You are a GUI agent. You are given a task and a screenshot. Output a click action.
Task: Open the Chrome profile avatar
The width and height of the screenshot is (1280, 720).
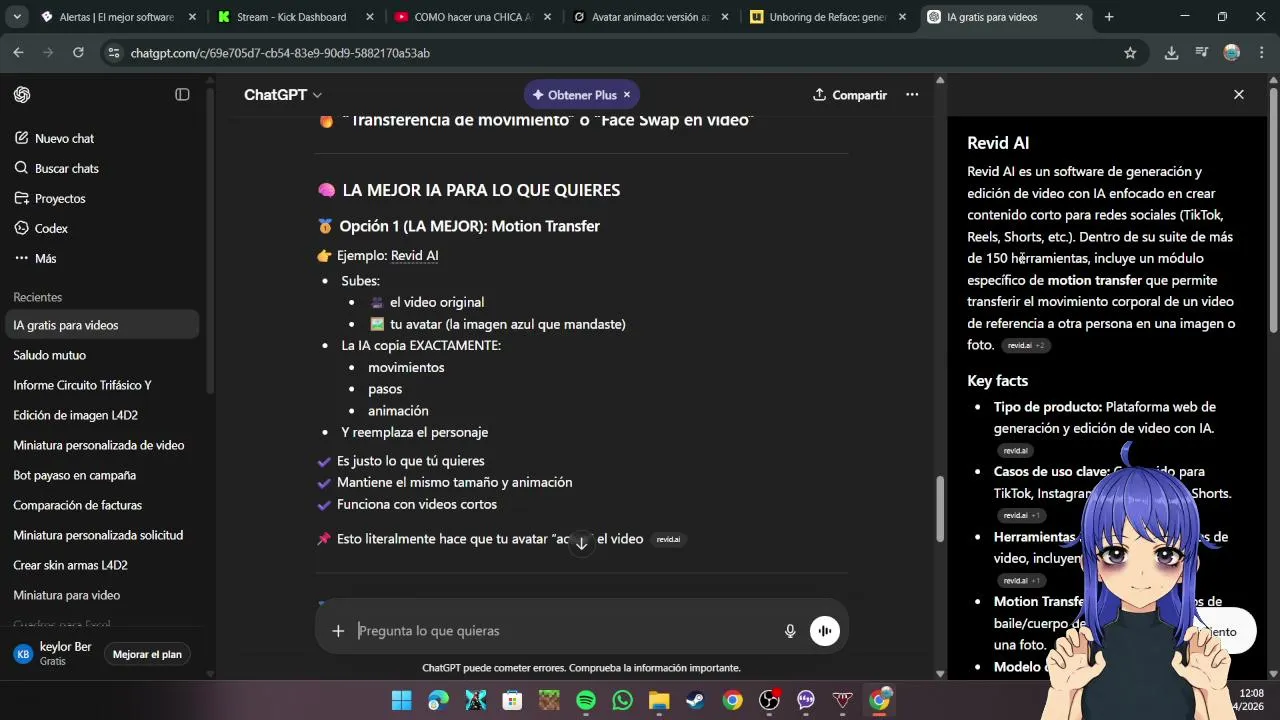coord(1232,53)
